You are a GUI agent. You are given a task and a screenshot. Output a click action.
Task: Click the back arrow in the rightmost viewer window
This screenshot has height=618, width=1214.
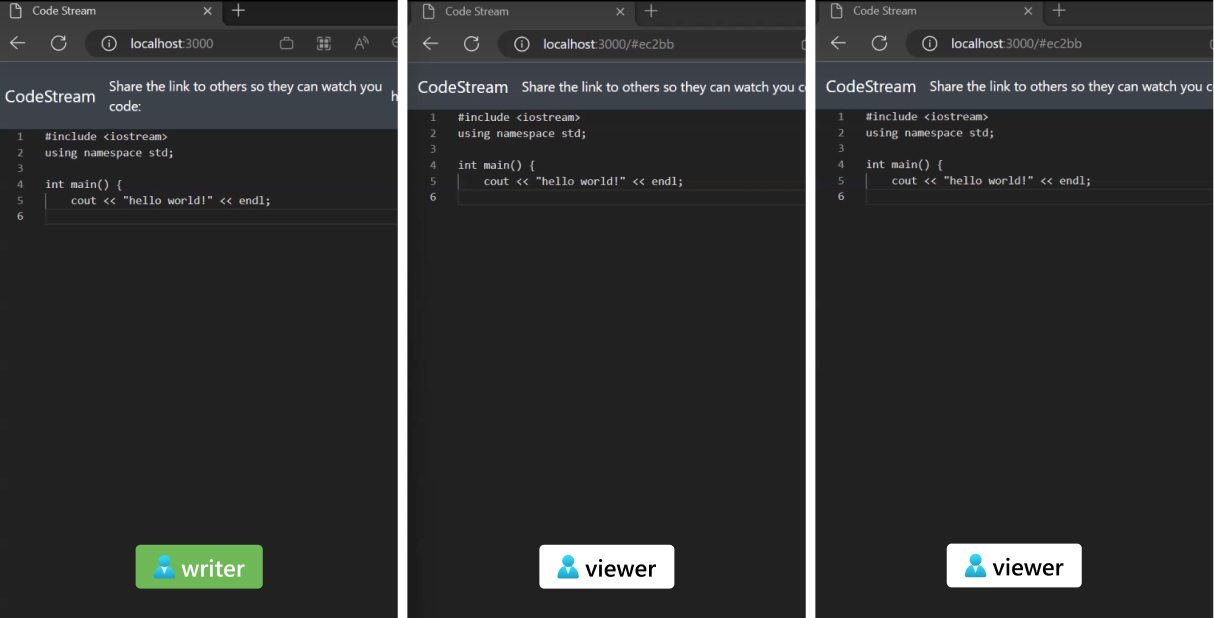tap(838, 43)
